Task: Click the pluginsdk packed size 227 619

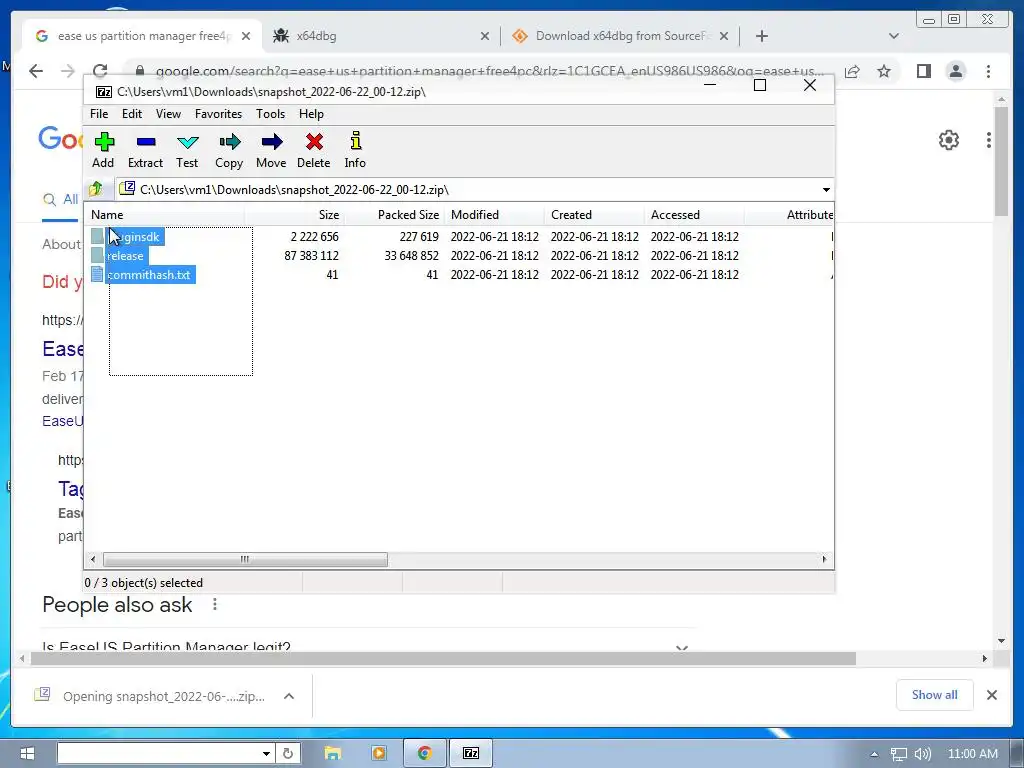Action: (x=419, y=237)
